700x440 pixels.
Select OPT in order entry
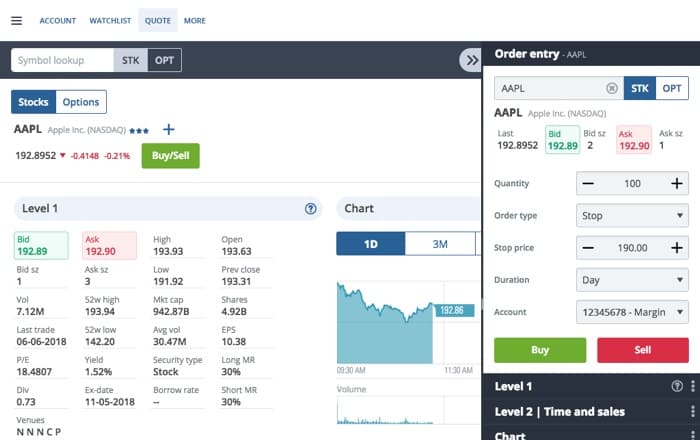[671, 88]
